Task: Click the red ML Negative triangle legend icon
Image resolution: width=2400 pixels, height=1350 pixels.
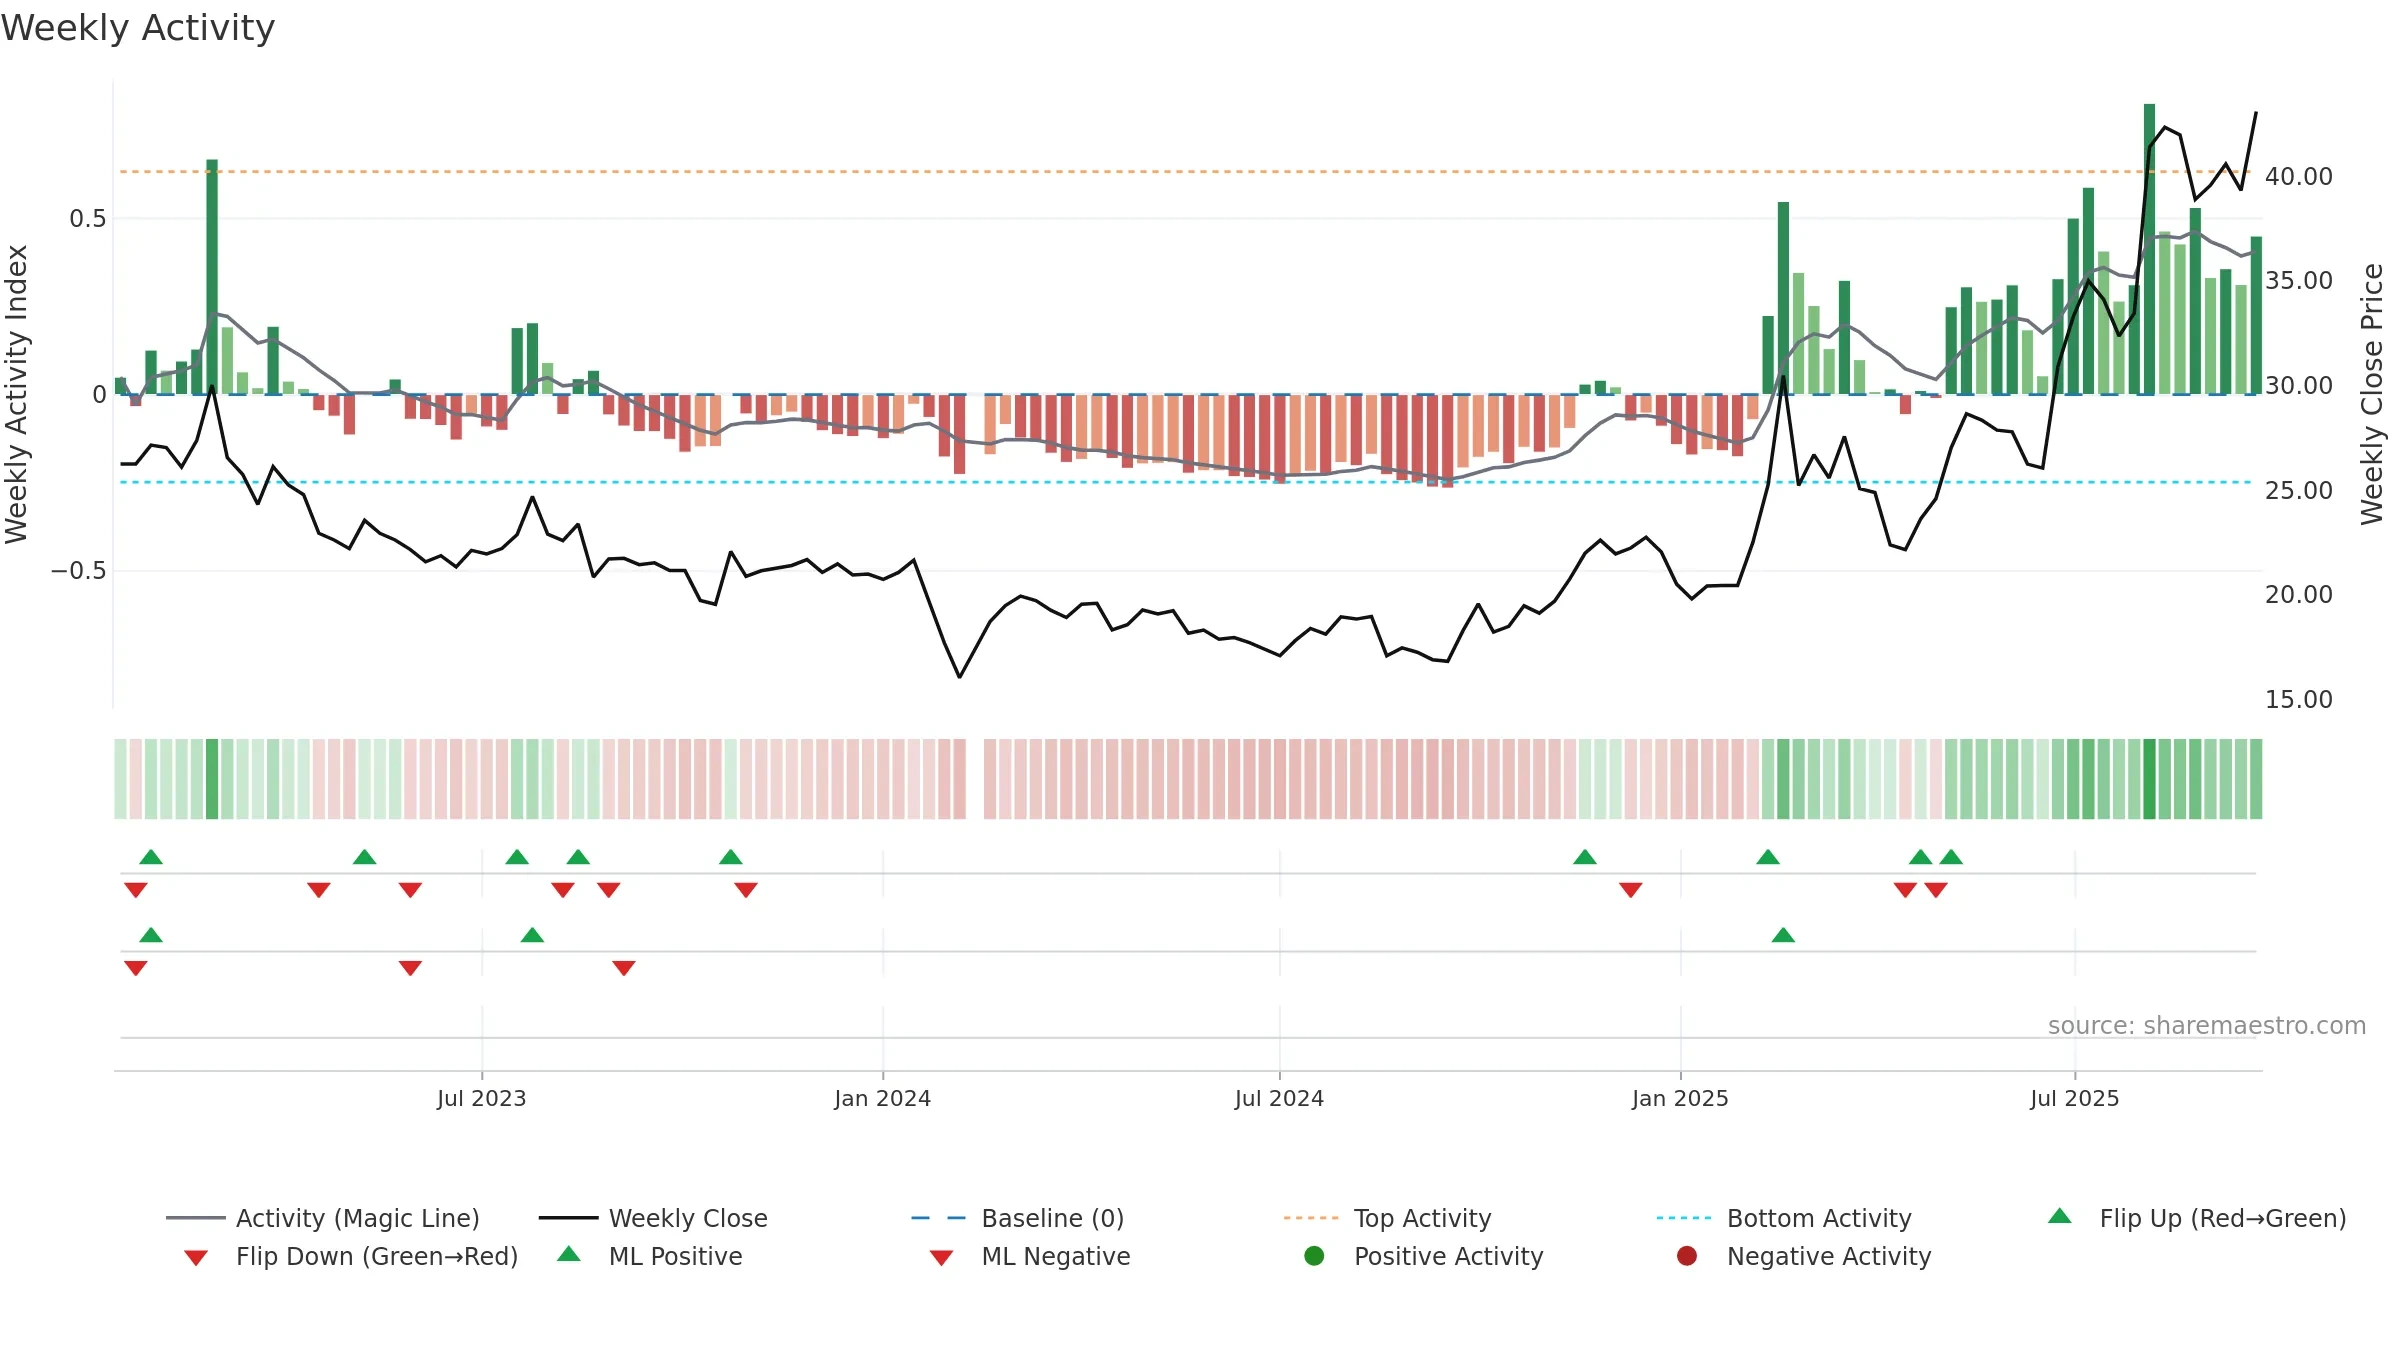Action: (941, 1258)
